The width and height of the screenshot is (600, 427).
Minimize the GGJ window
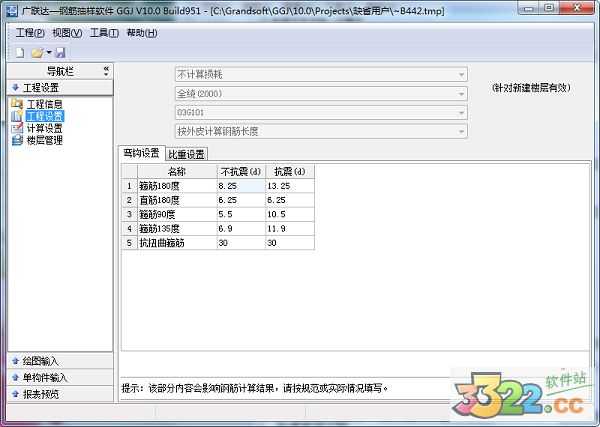529,8
